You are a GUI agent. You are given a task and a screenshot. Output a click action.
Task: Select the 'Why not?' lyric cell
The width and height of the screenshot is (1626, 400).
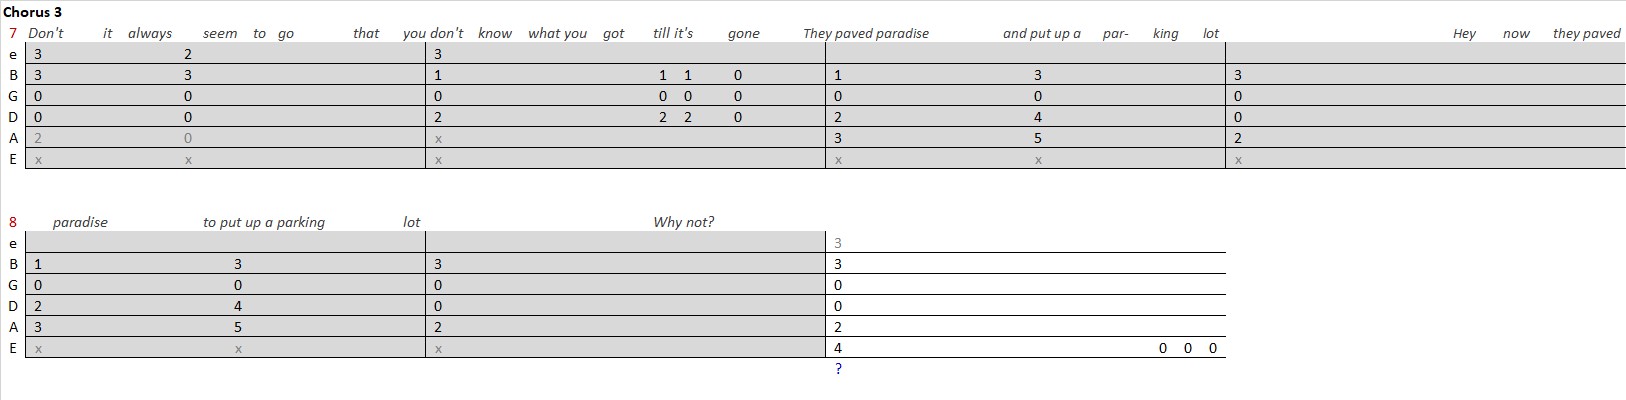(x=684, y=222)
